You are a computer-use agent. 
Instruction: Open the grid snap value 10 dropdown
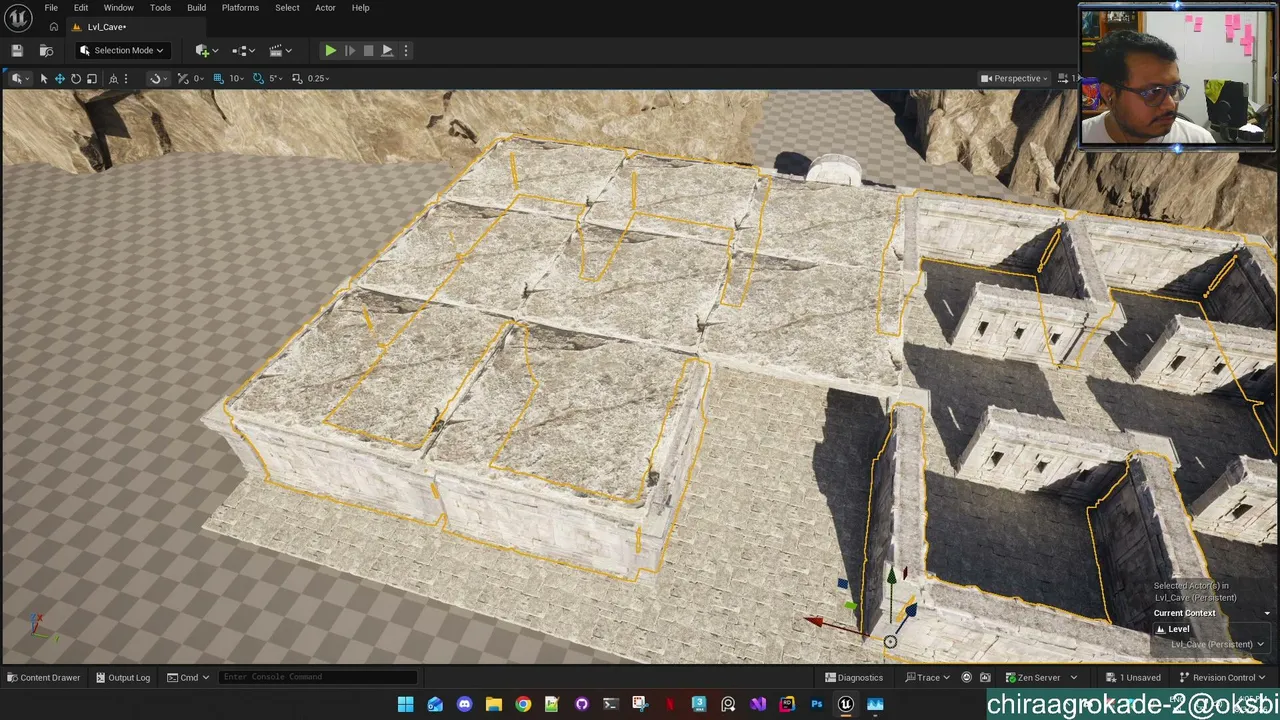point(237,78)
